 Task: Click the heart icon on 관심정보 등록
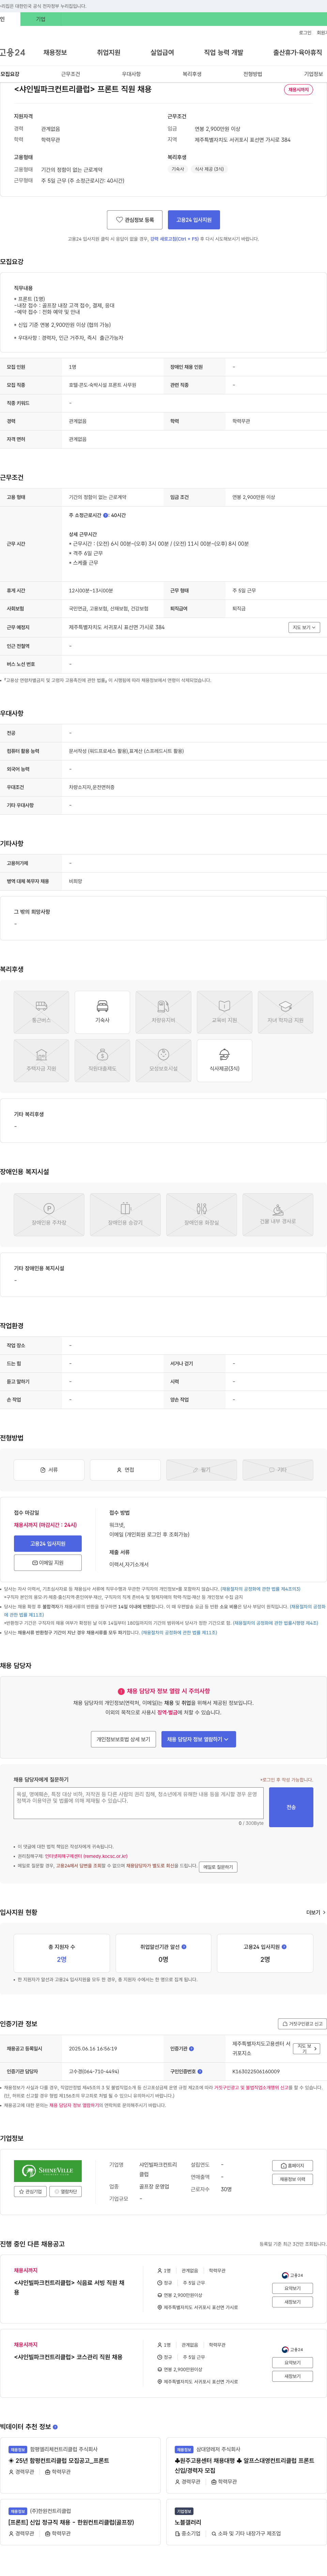pyautogui.click(x=119, y=220)
